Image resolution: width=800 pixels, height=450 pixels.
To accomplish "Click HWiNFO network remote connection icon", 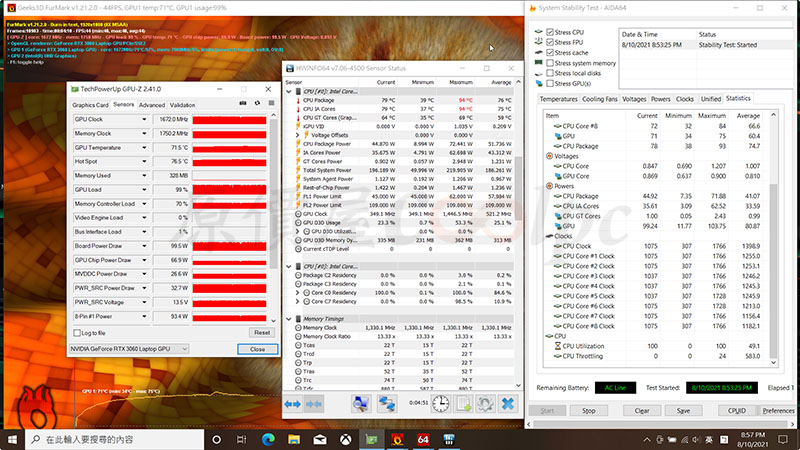I will (x=387, y=404).
